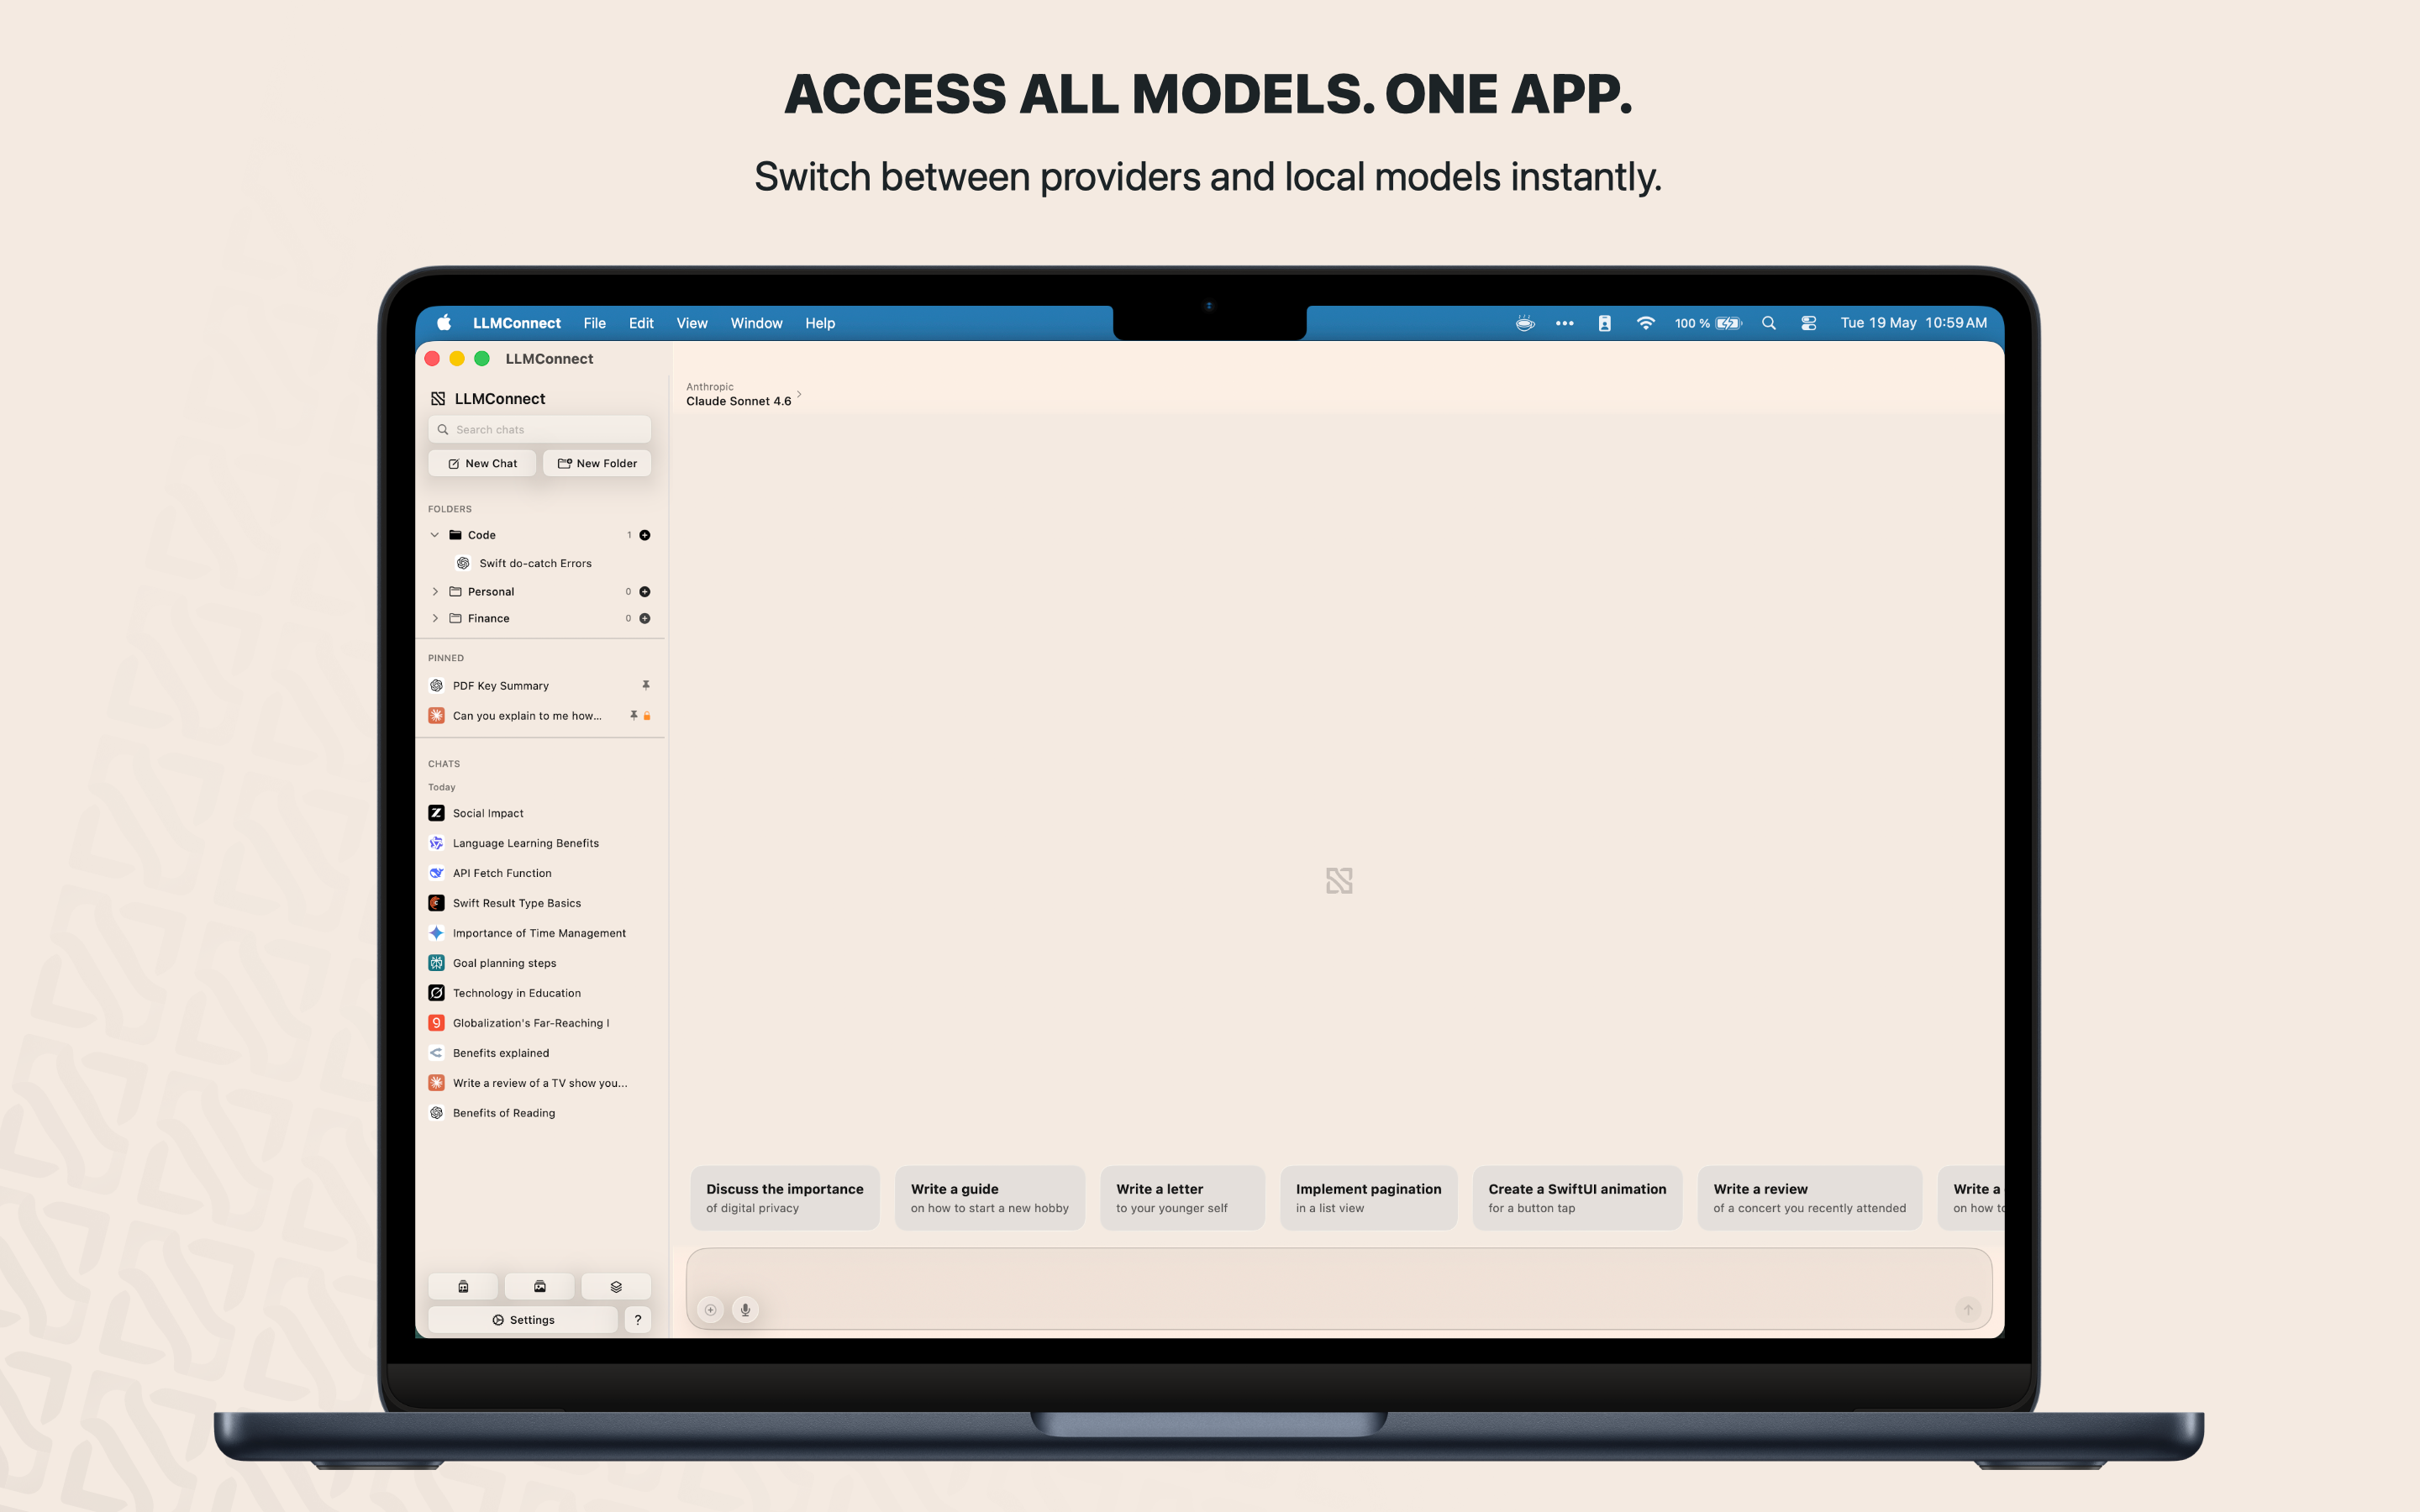This screenshot has width=2420, height=1512.
Task: Expand the Personal folder
Action: pos(435,592)
